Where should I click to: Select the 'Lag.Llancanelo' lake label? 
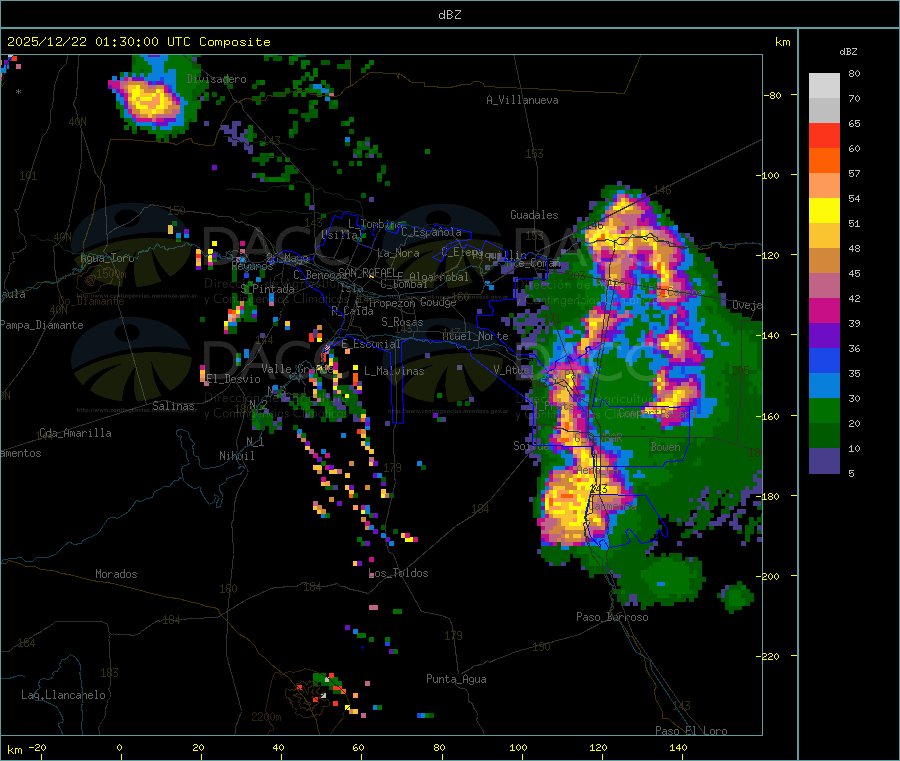[x=64, y=695]
